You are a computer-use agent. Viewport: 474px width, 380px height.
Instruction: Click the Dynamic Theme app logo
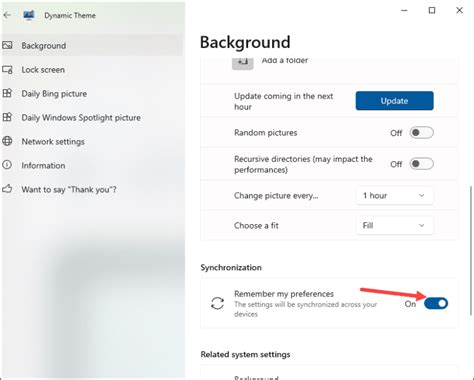(29, 15)
